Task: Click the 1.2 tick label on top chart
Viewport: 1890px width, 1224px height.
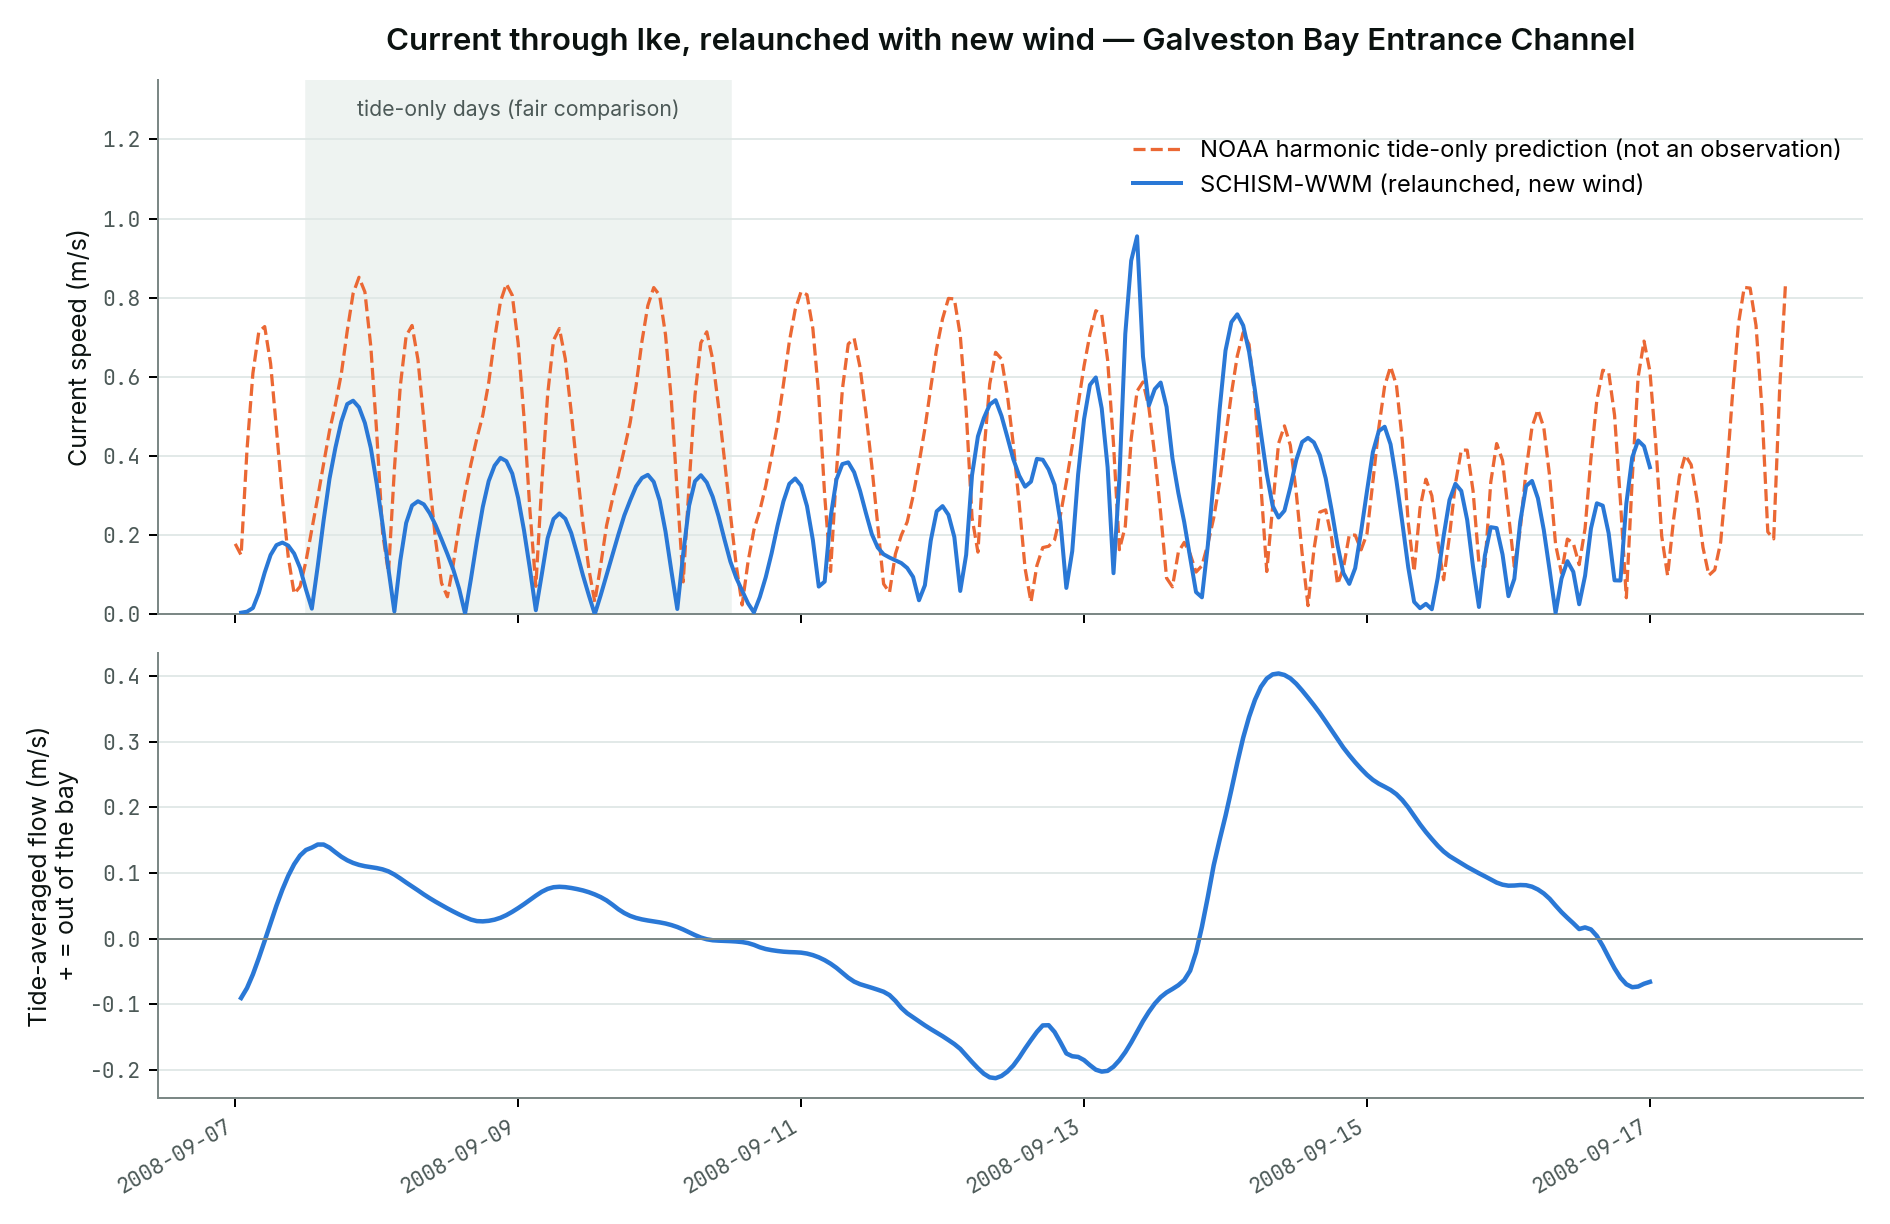Action: (x=122, y=139)
